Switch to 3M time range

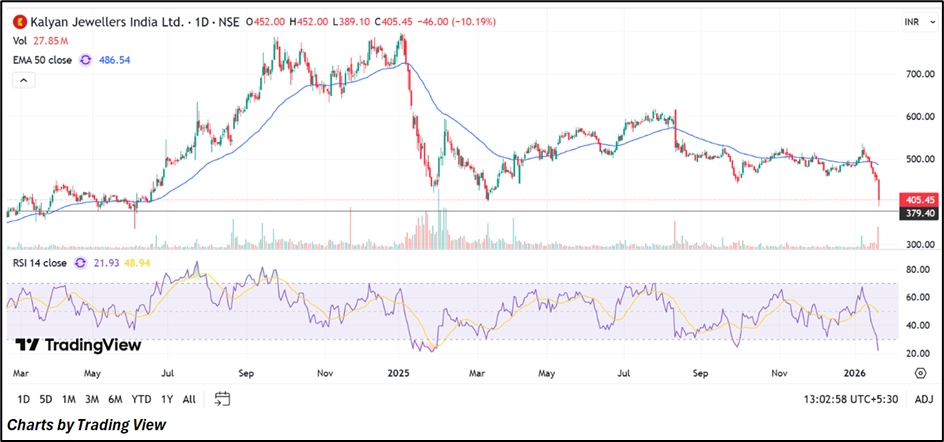tap(92, 399)
